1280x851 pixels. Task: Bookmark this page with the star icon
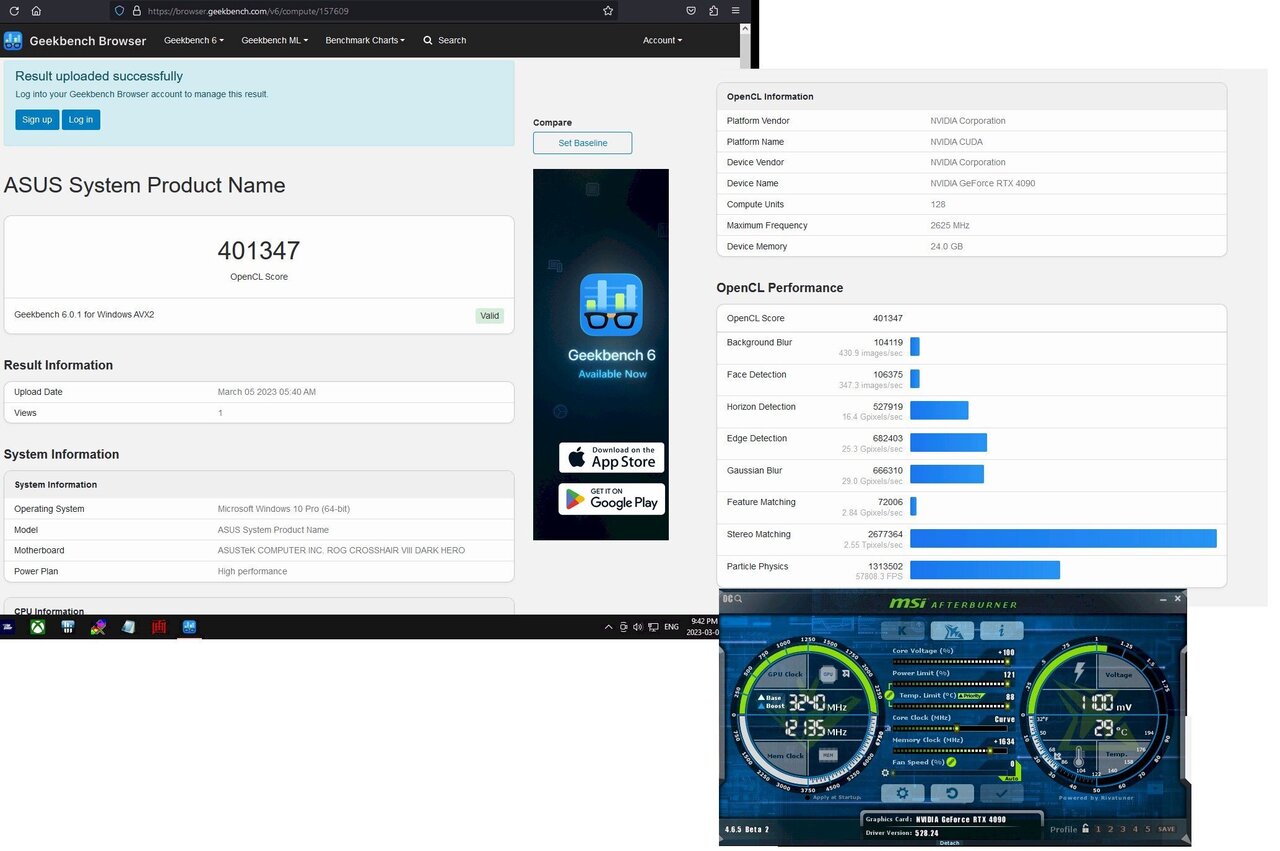(607, 11)
